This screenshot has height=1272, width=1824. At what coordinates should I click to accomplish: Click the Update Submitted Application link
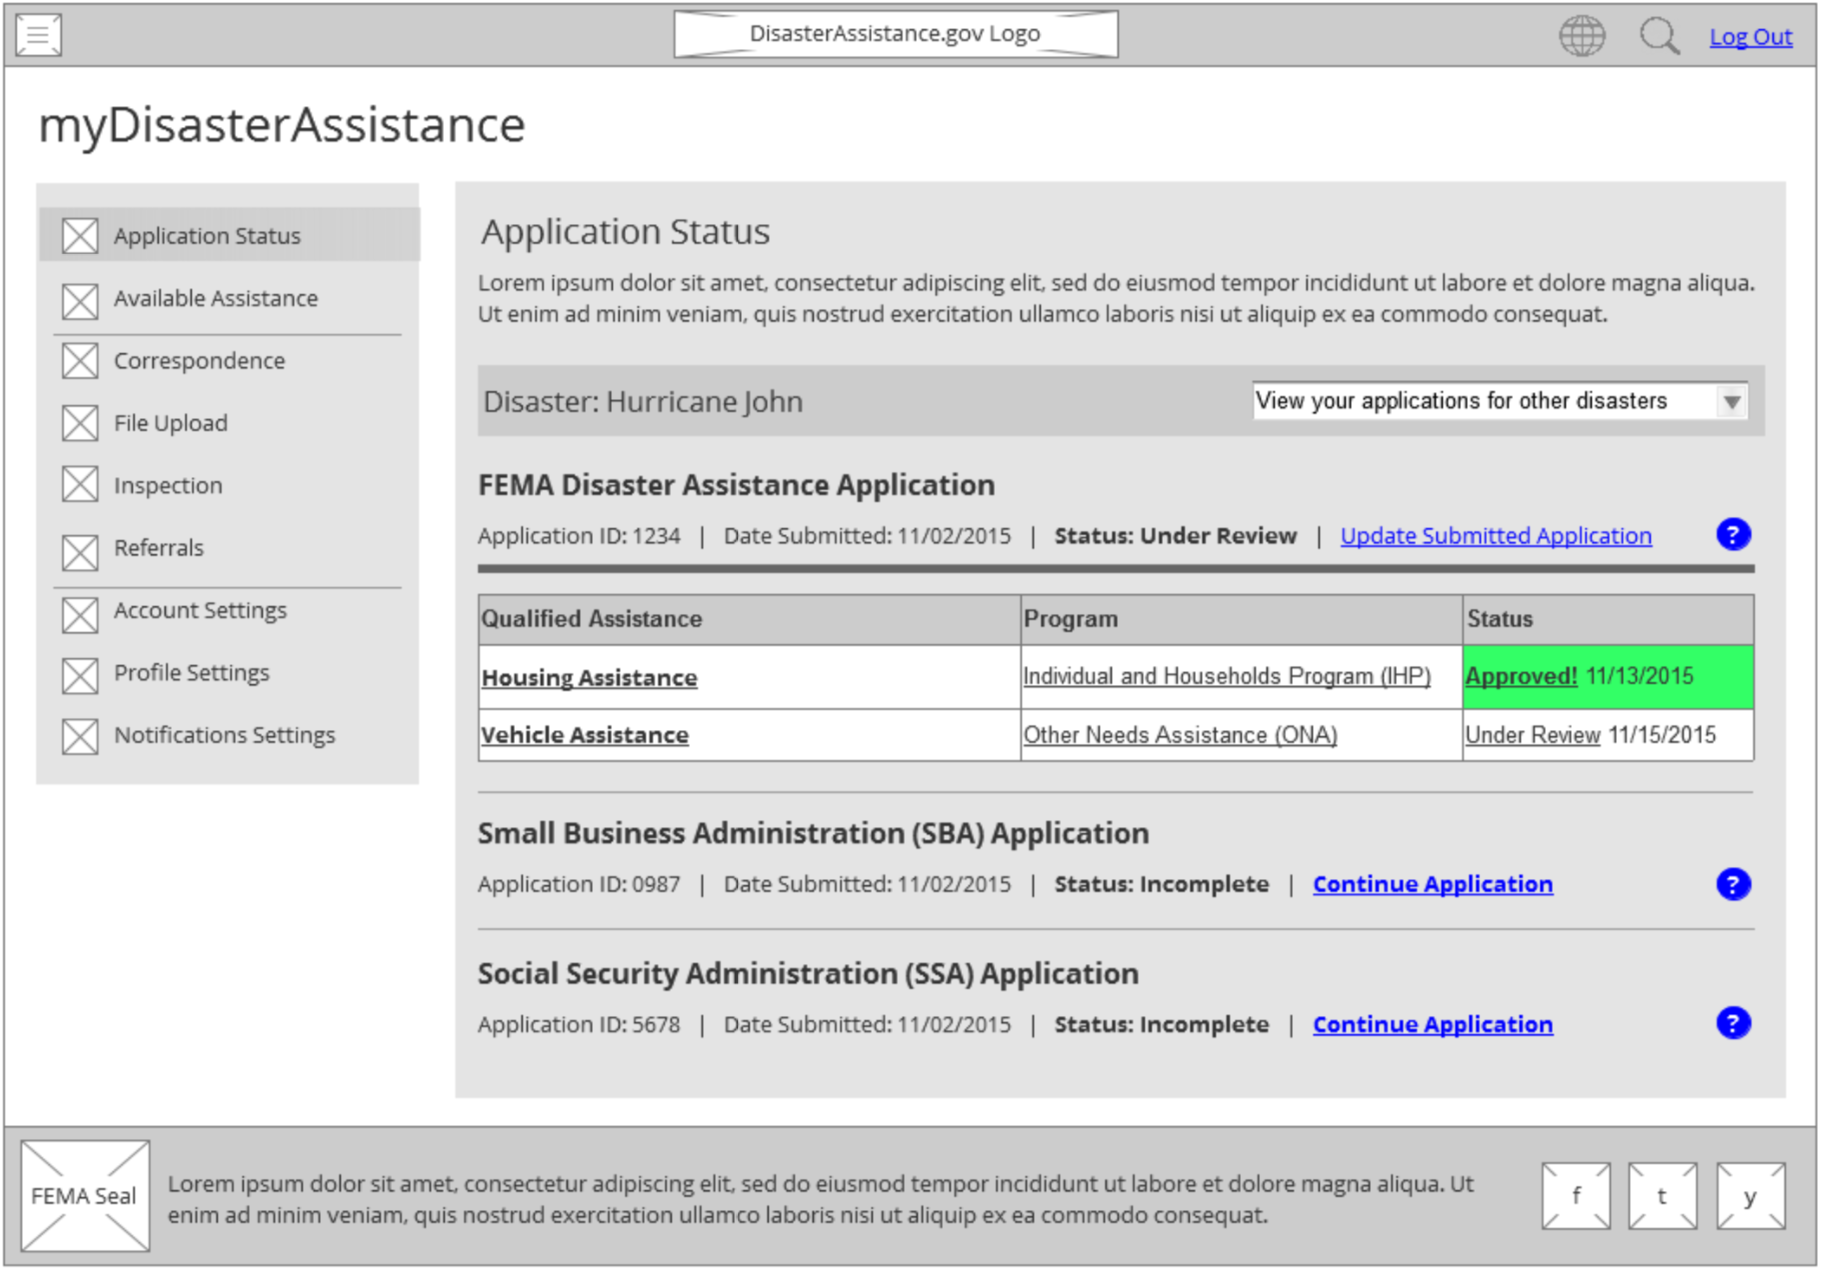coord(1495,536)
